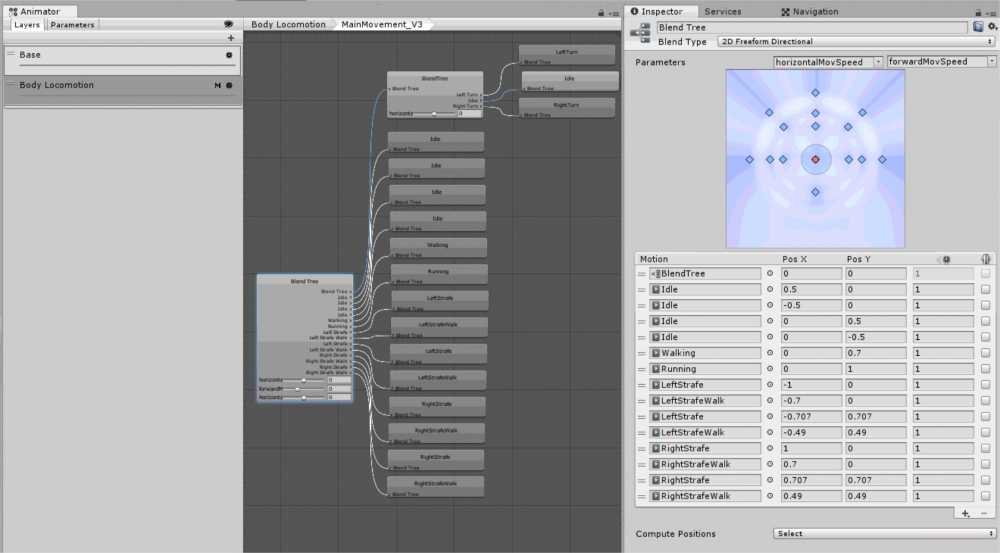Open object picker for BlendTree motion row
Viewport: 1000px width, 553px height.
tap(770, 273)
